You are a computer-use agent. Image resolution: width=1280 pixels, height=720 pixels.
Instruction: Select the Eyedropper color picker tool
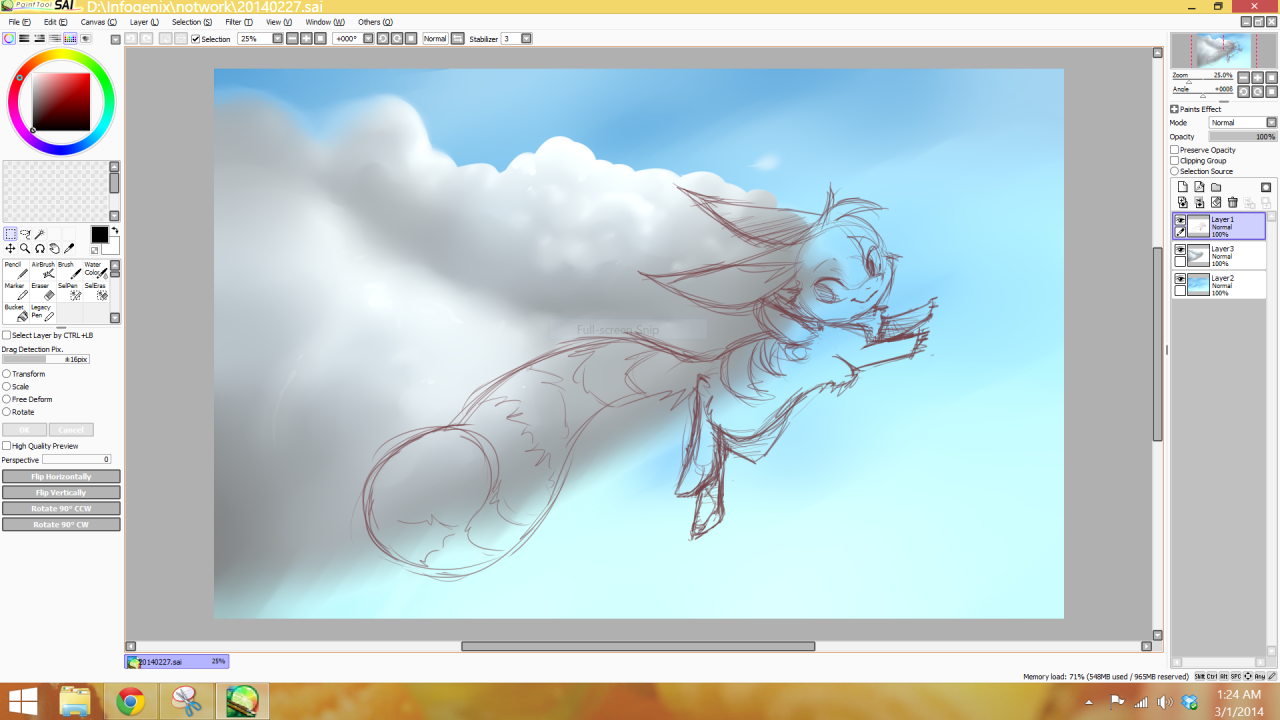pos(69,248)
